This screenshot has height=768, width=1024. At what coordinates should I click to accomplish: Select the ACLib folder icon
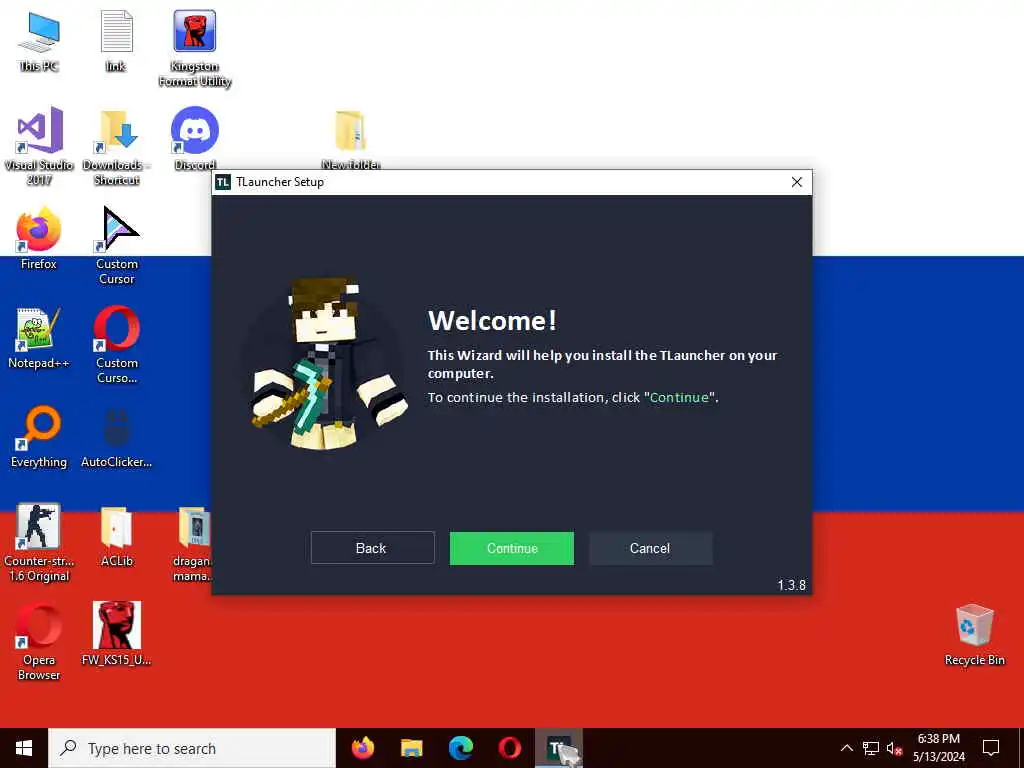click(x=117, y=536)
